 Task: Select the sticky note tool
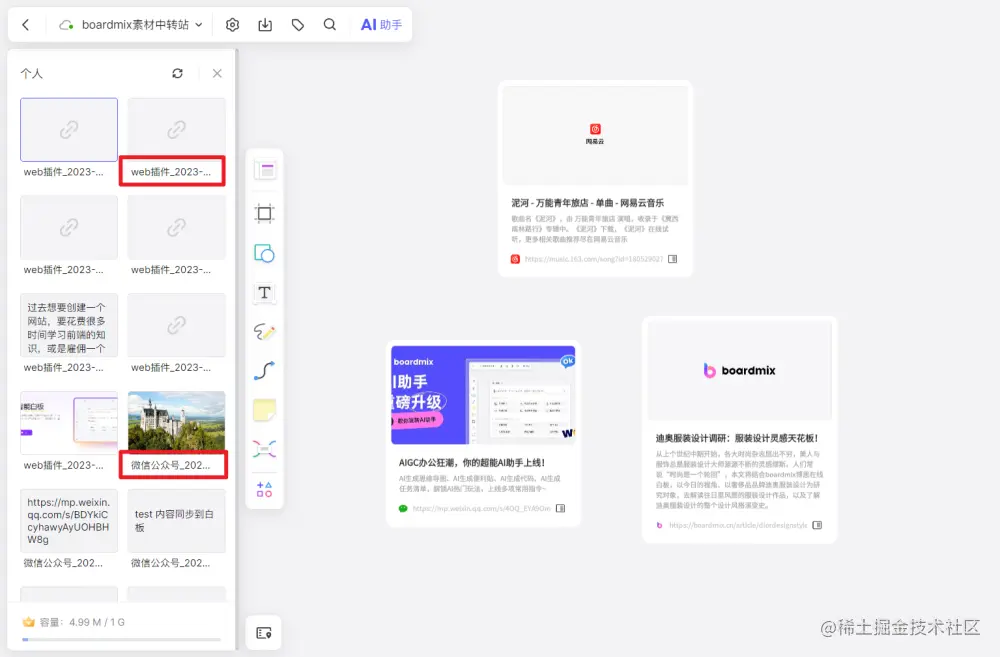click(x=265, y=410)
